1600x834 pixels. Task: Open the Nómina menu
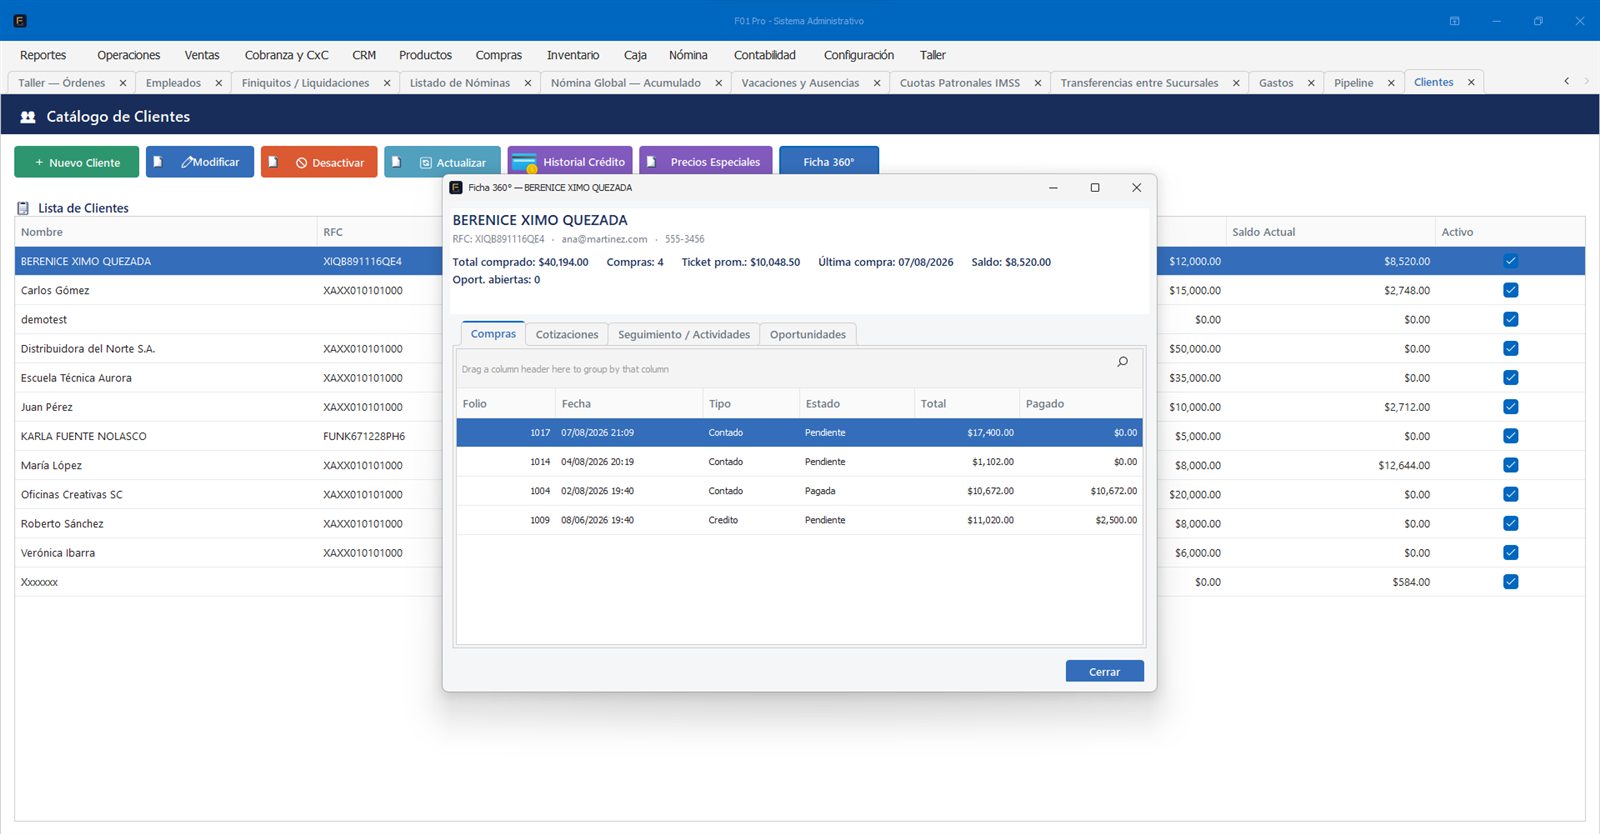pos(688,55)
